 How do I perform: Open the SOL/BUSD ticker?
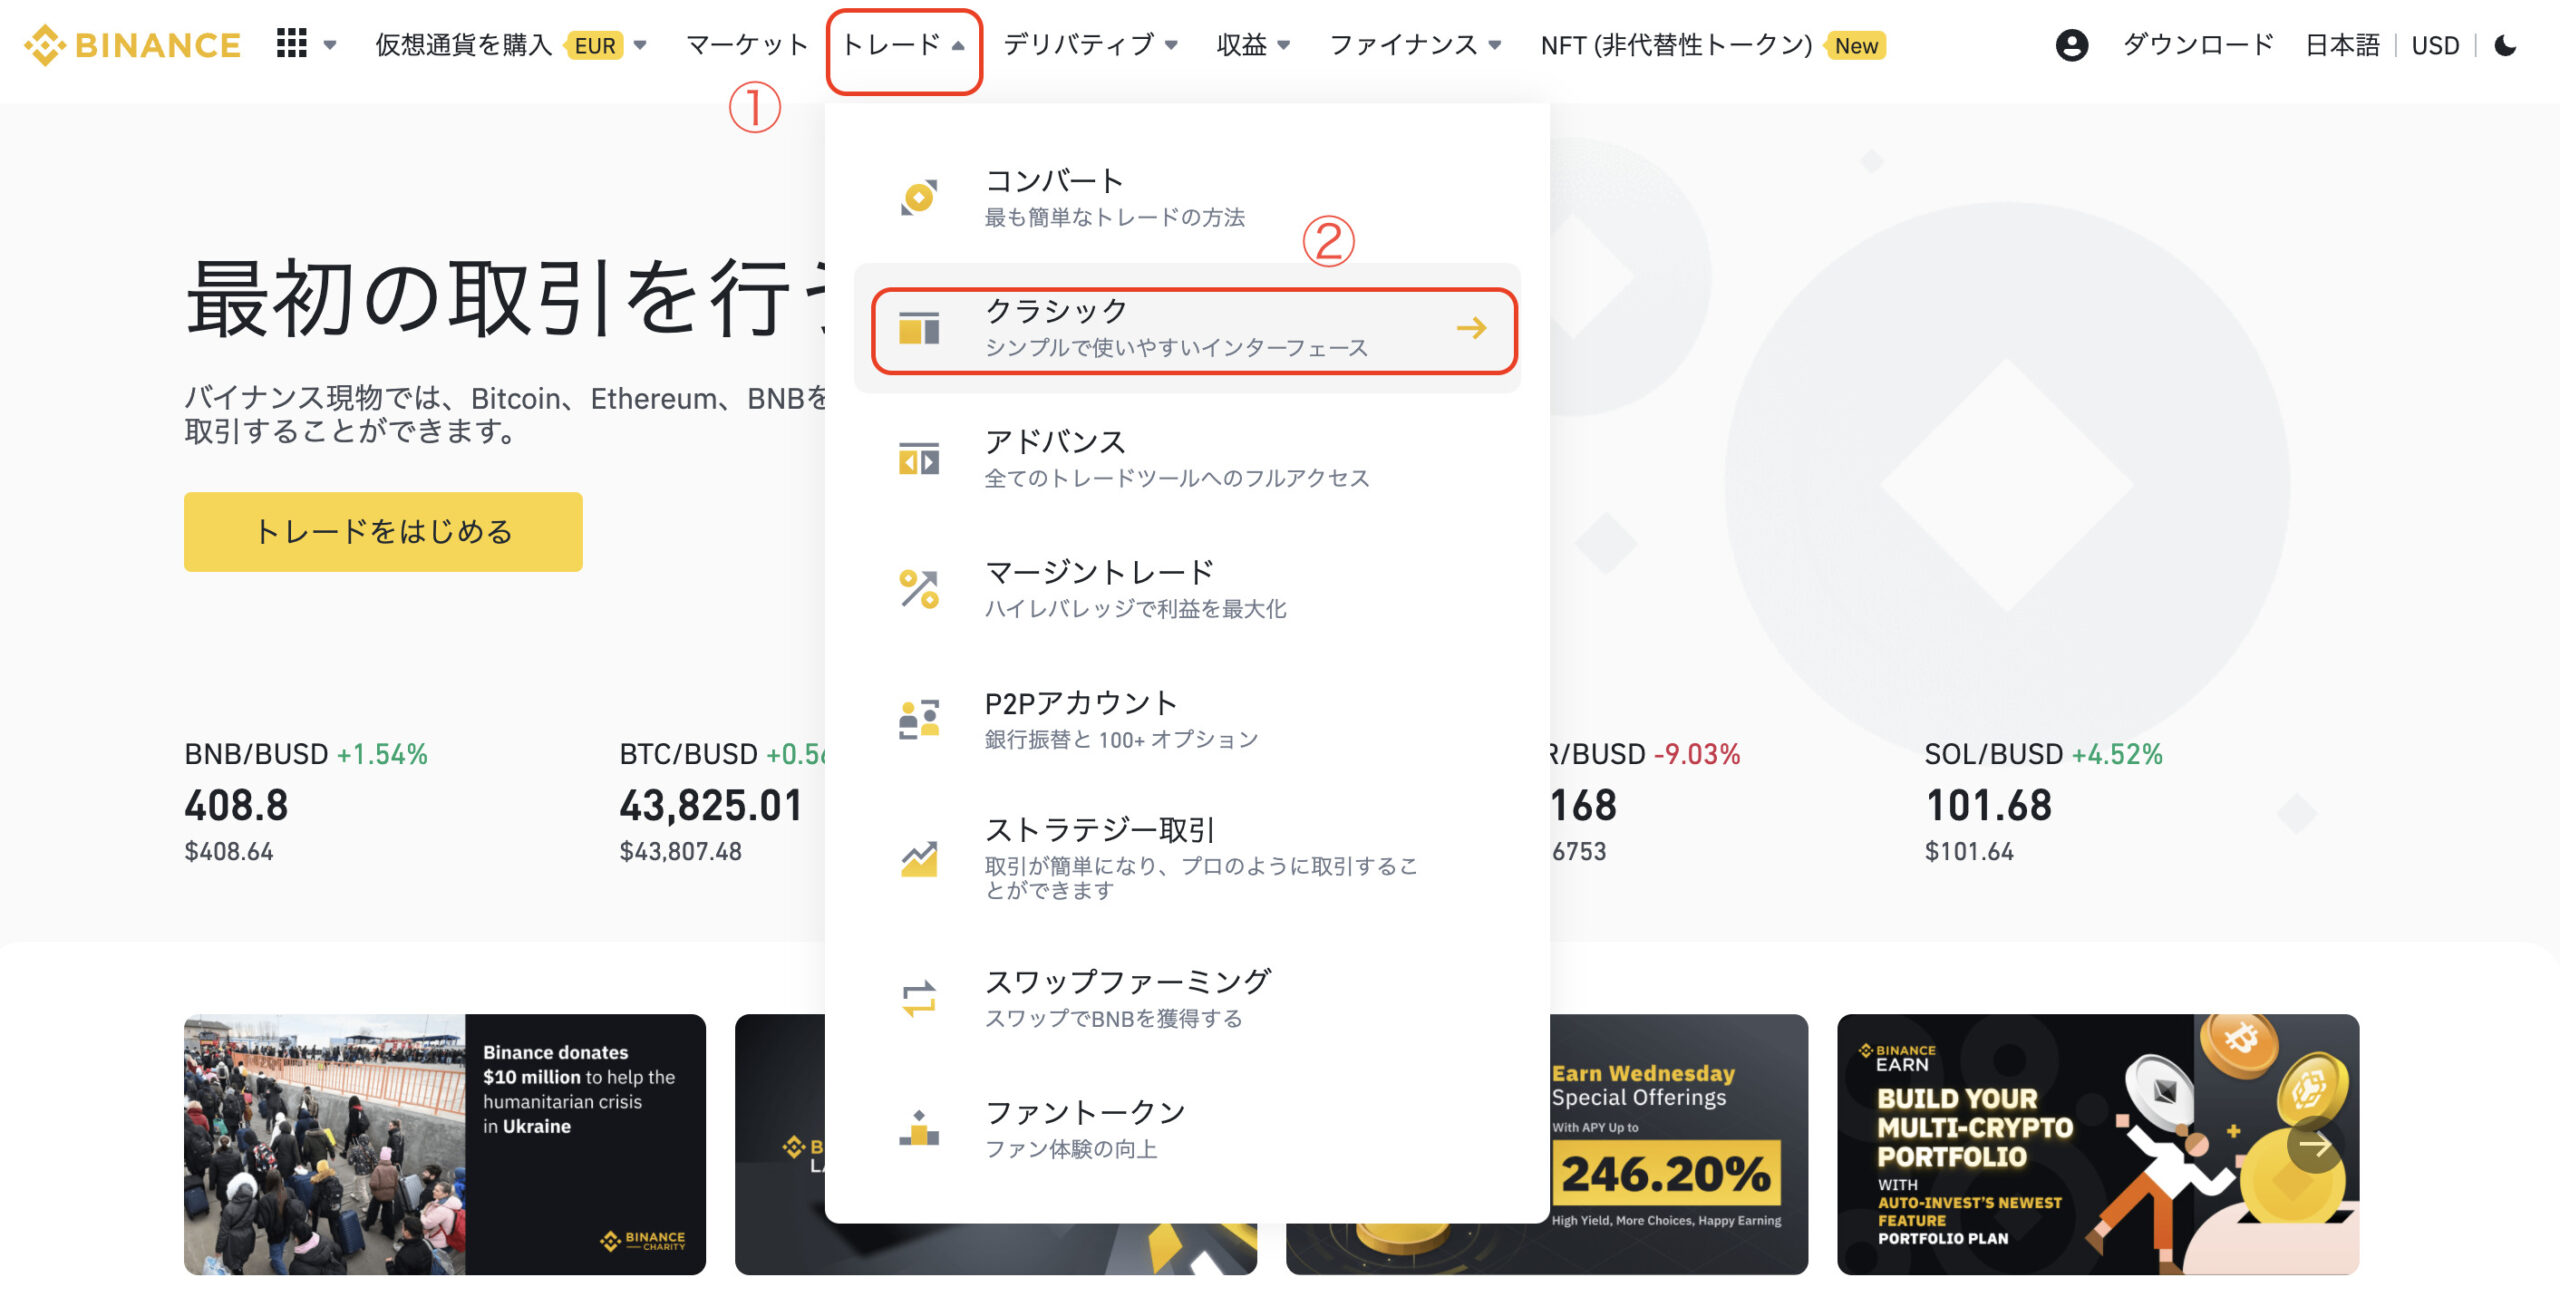(x=2044, y=801)
